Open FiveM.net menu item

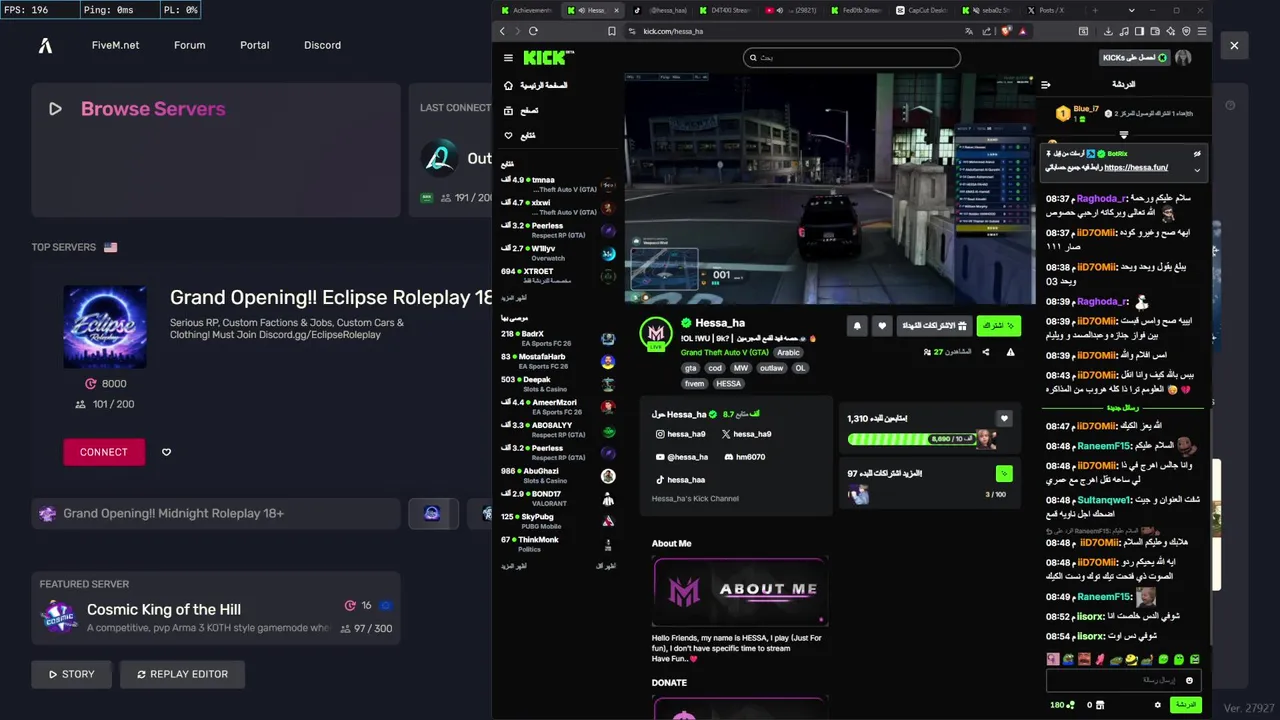115,45
